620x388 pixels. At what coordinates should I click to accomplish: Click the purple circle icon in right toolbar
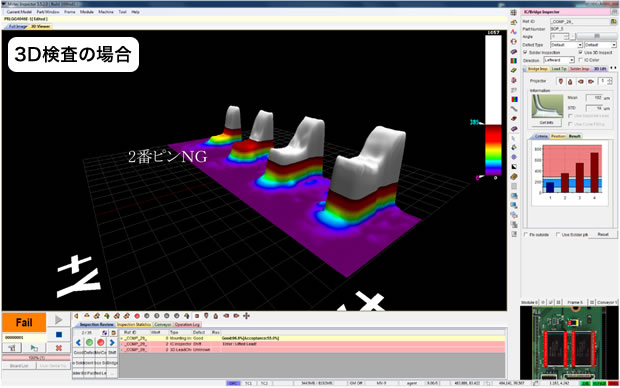[x=514, y=157]
